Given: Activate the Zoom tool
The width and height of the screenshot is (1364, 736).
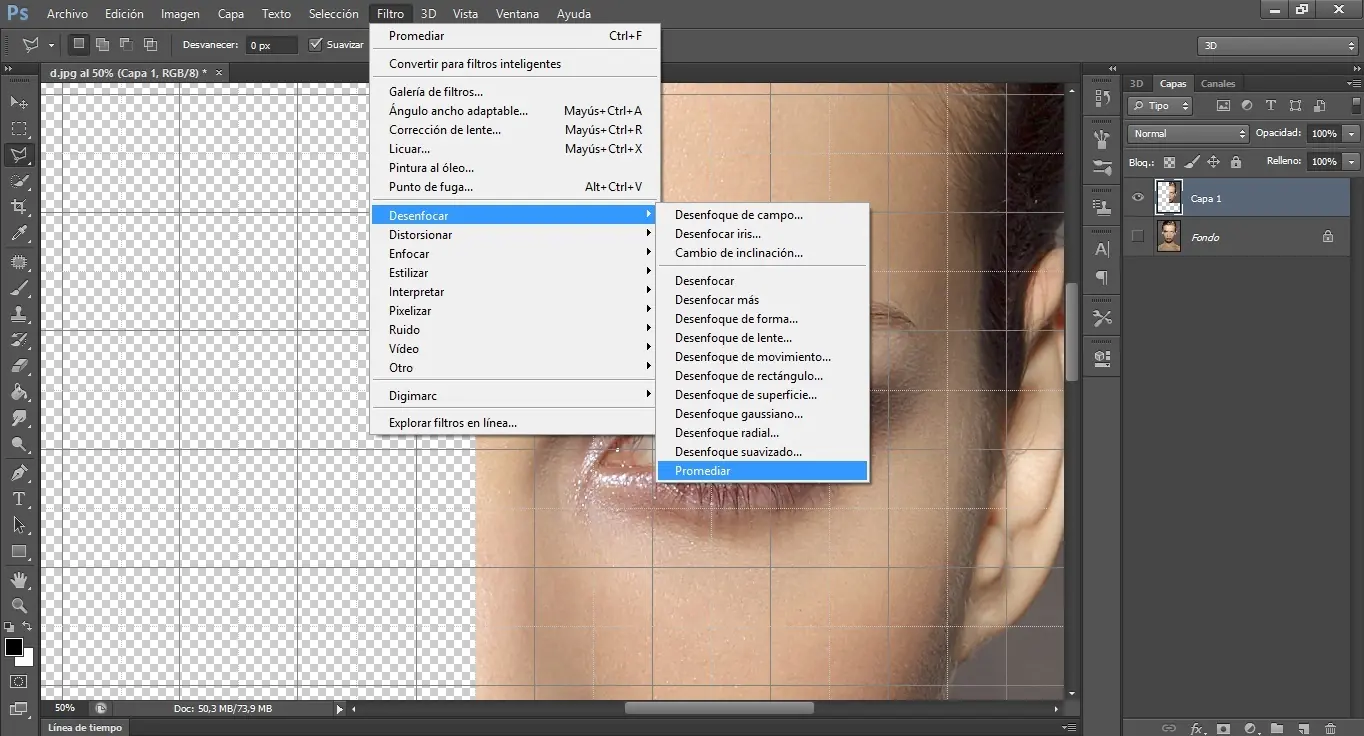Looking at the screenshot, I should pos(20,606).
